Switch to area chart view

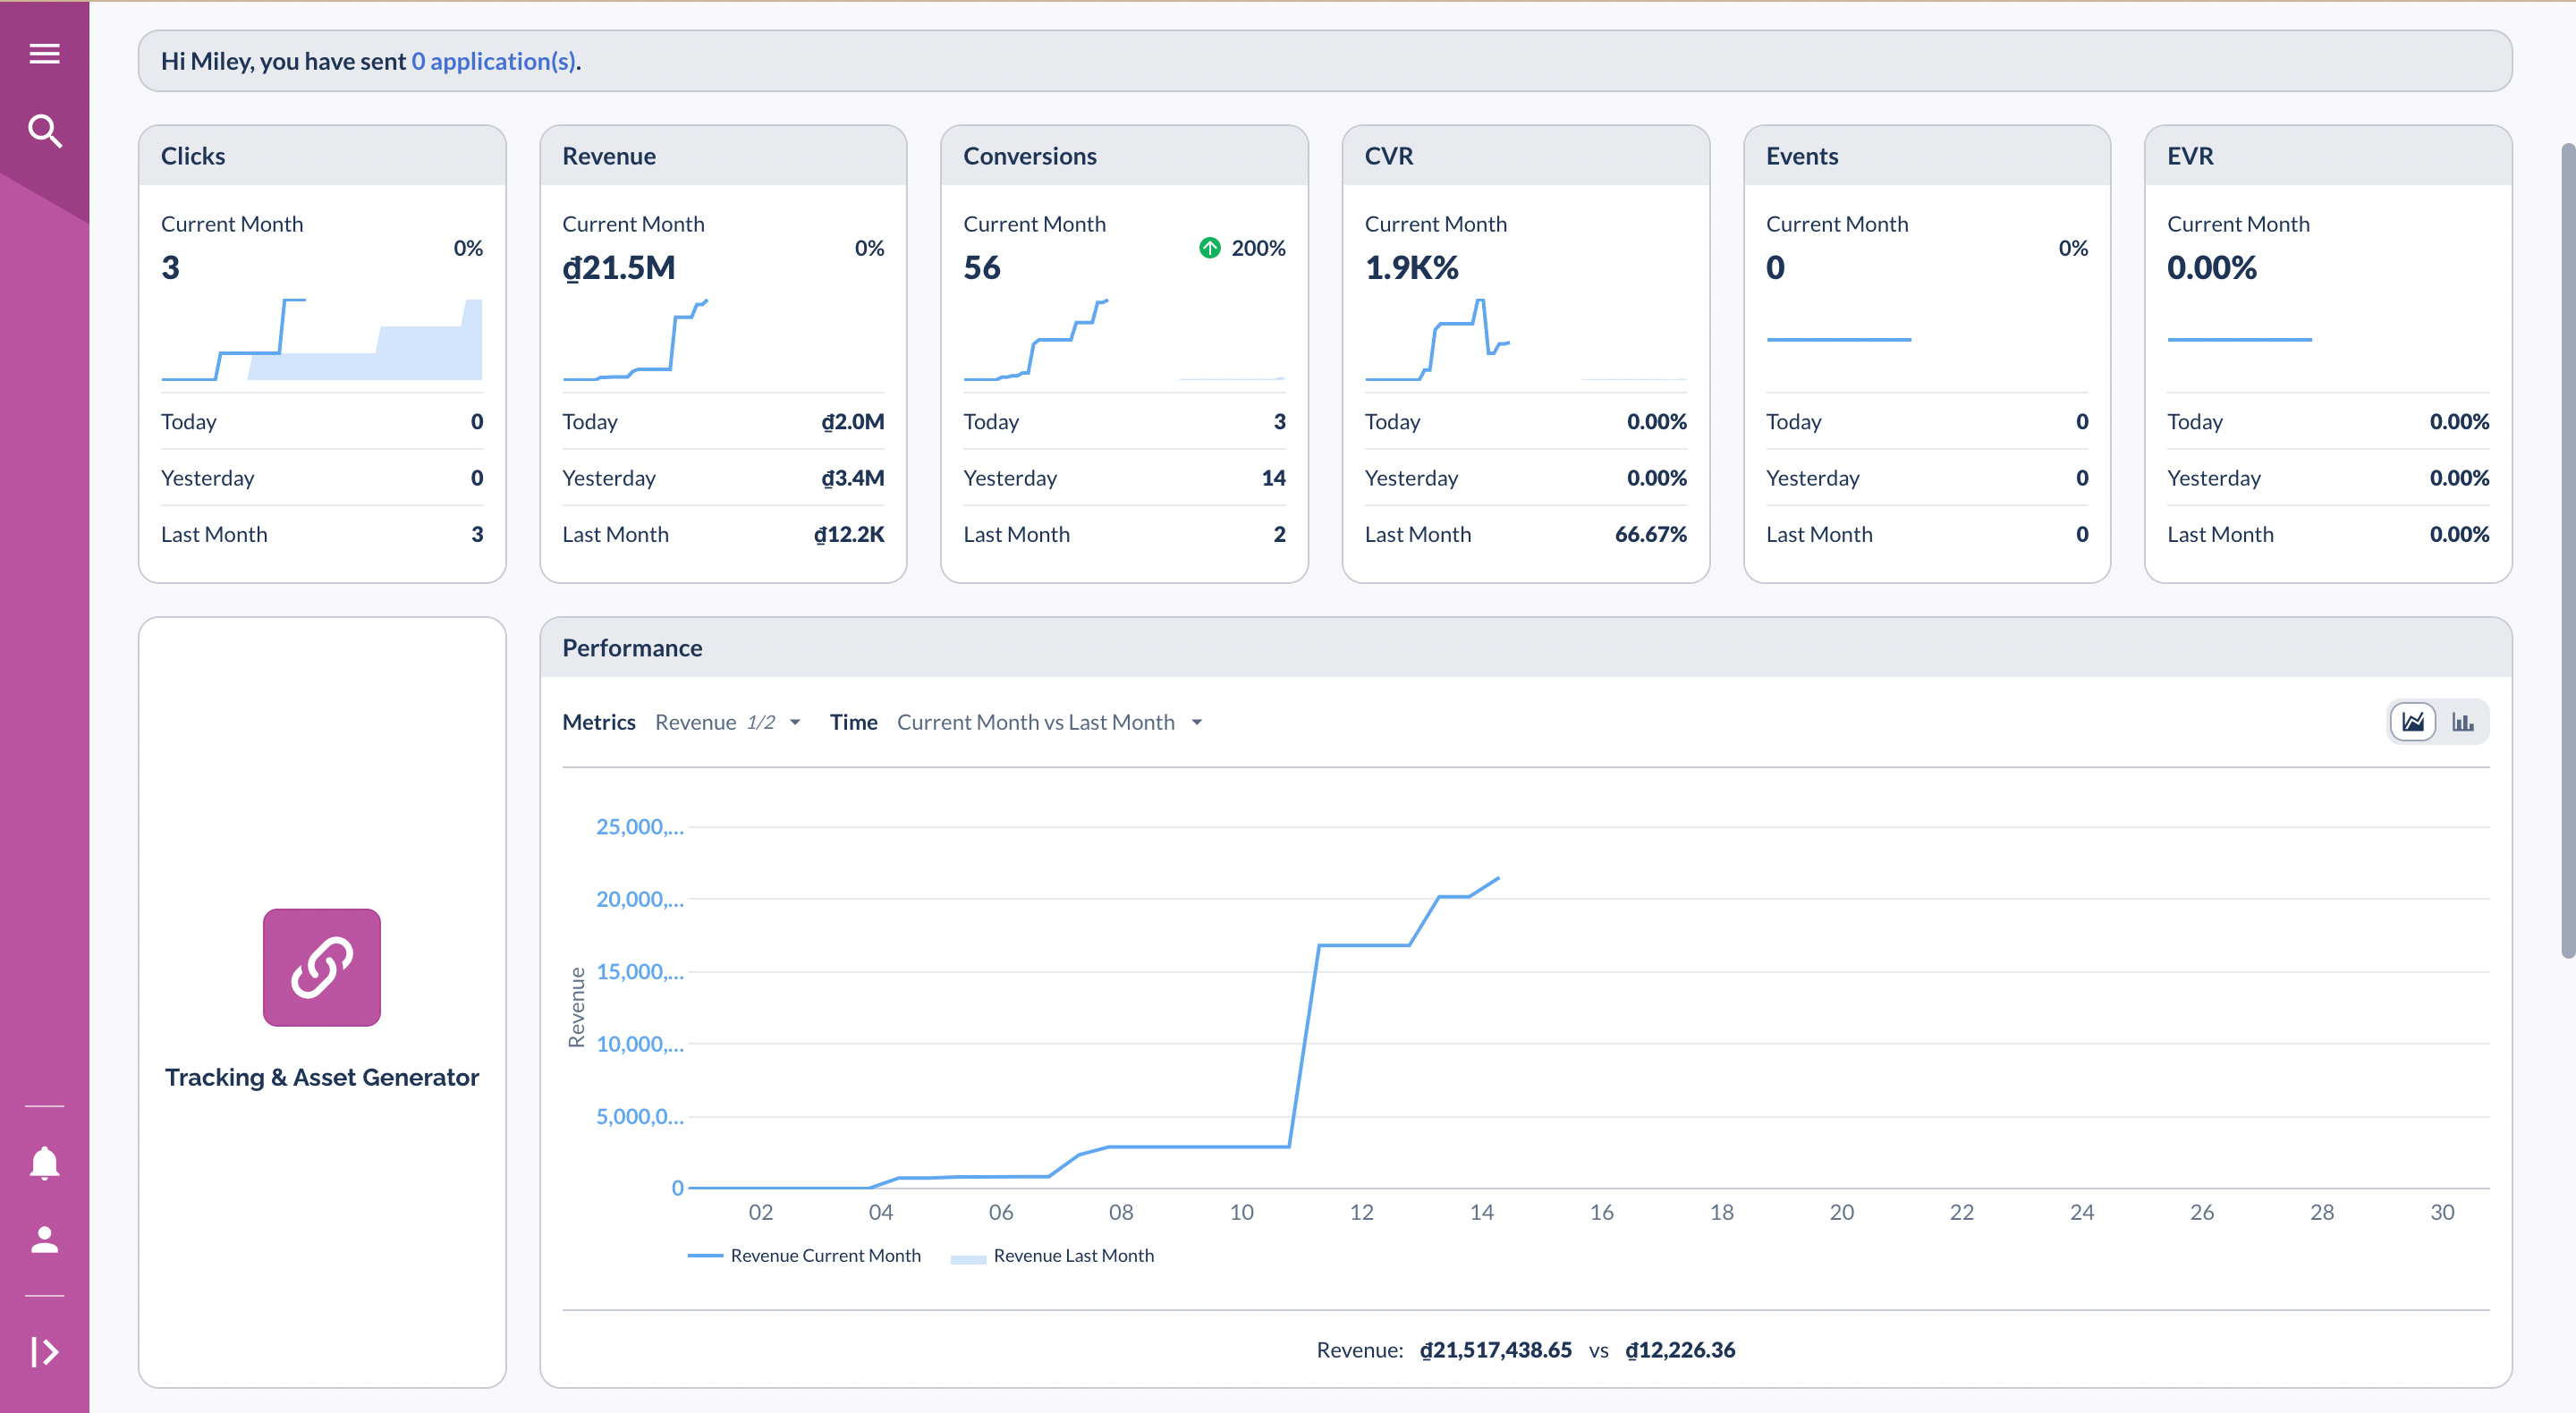pos(2412,722)
